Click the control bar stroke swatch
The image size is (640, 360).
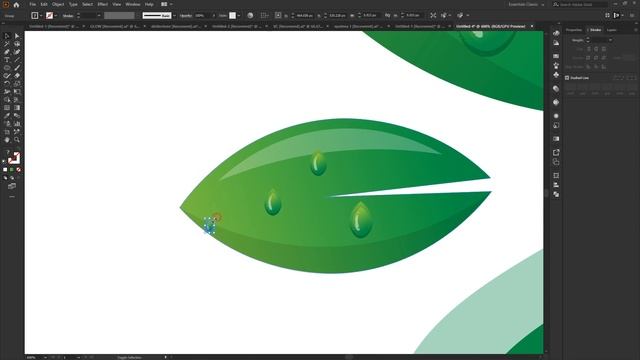[x=49, y=16]
